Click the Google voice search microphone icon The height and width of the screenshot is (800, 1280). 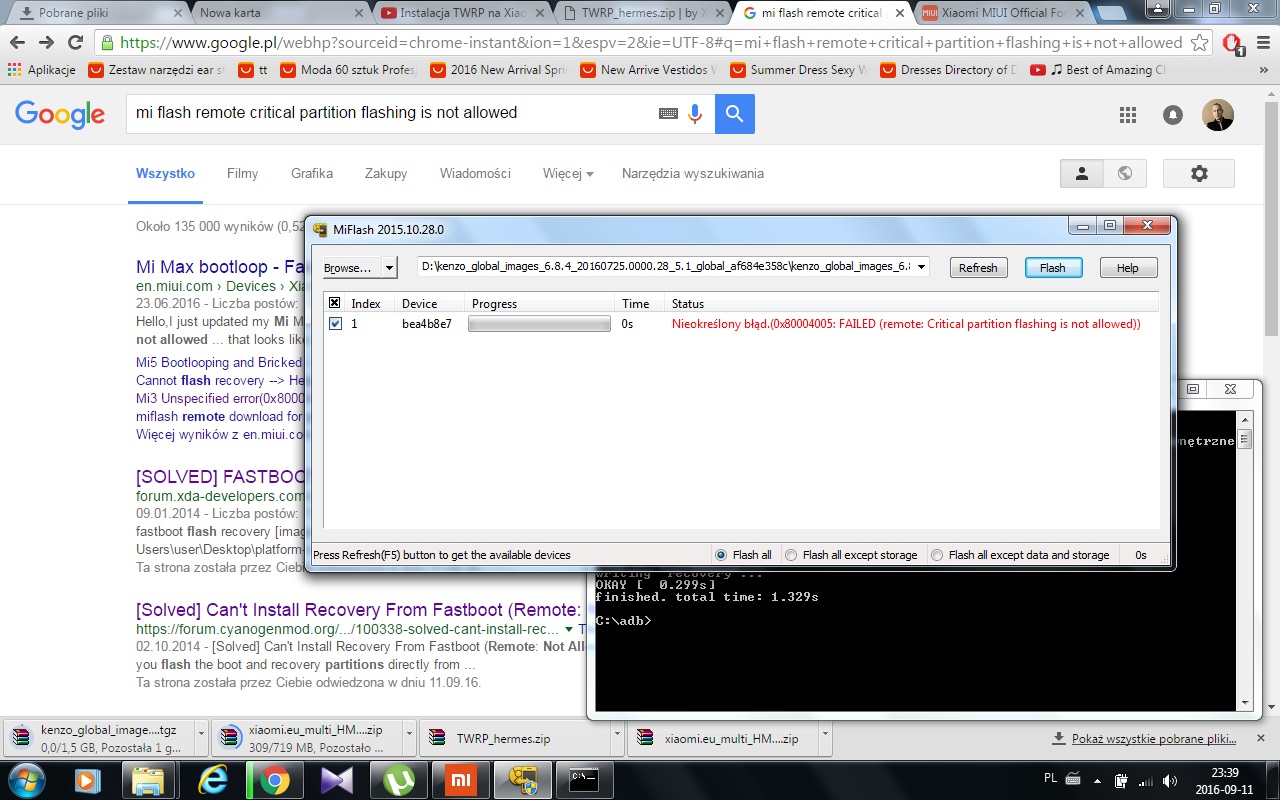click(x=695, y=114)
